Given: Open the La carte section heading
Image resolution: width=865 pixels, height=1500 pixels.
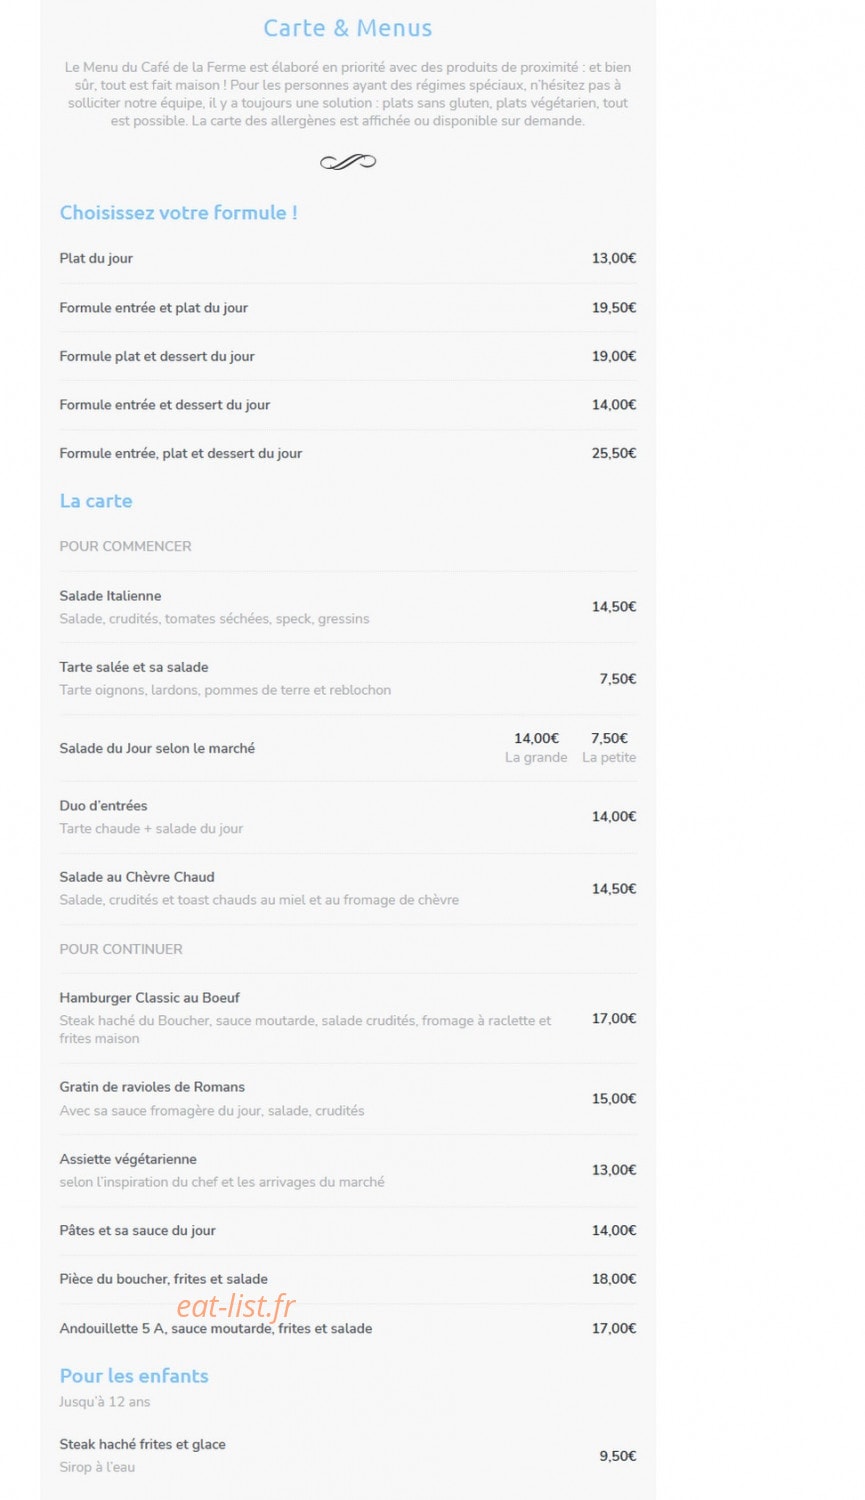Looking at the screenshot, I should coord(96,501).
